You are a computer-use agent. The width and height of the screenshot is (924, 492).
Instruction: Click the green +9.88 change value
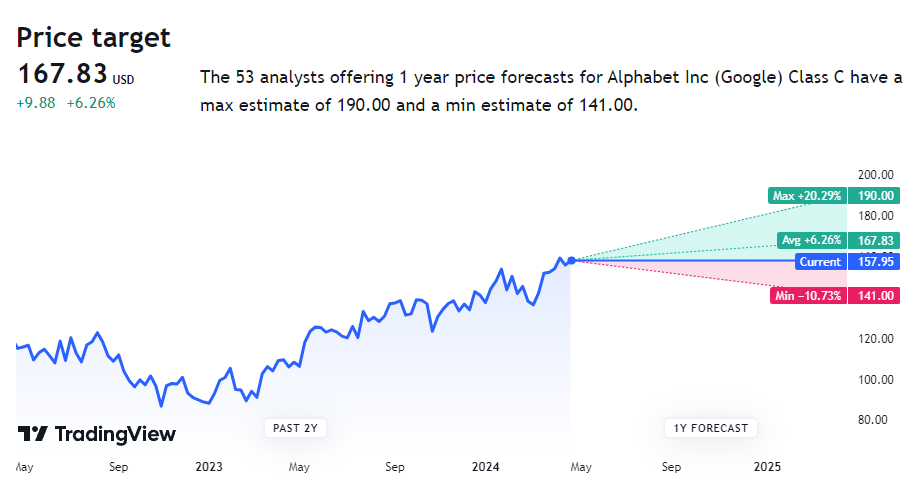click(37, 102)
